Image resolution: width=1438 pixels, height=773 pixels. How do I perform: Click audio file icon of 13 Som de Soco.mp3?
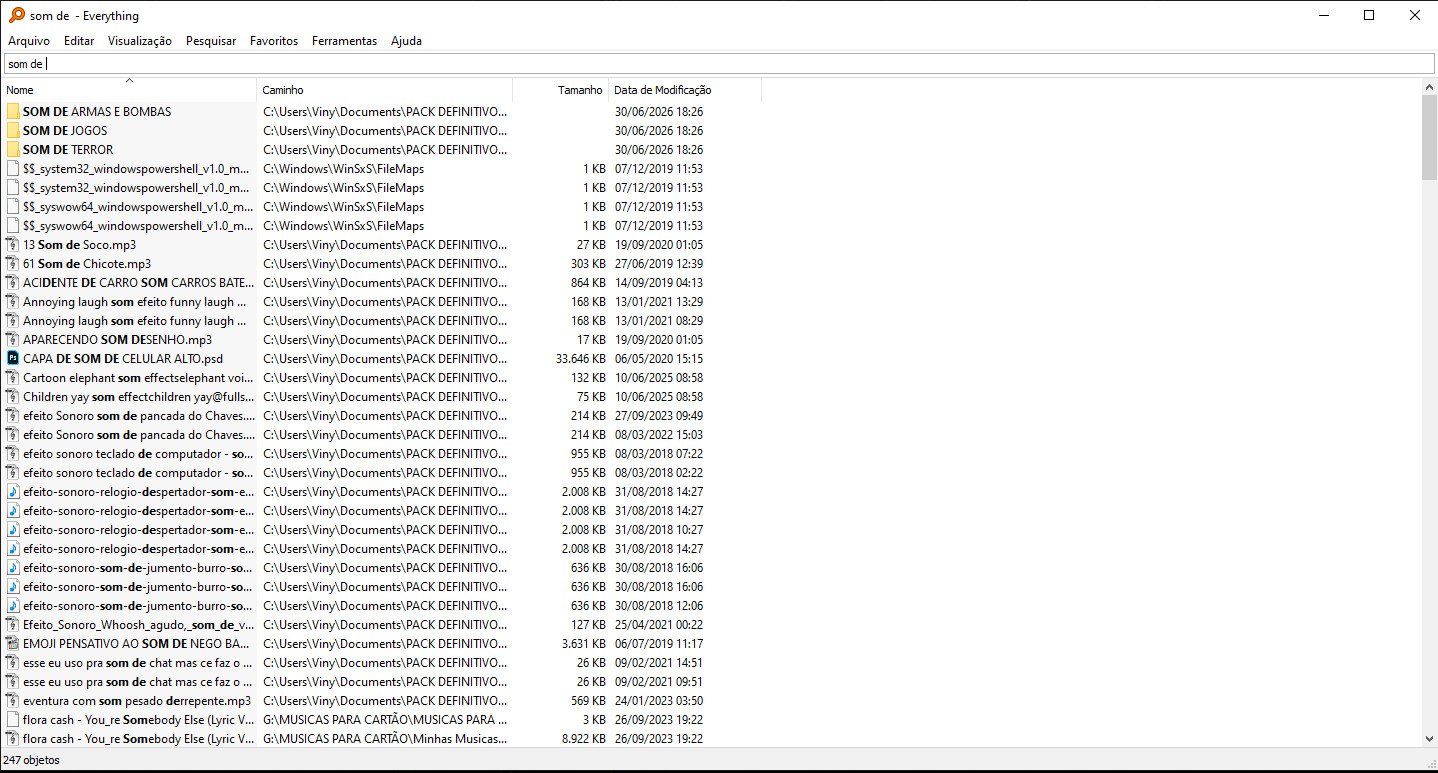(x=13, y=245)
